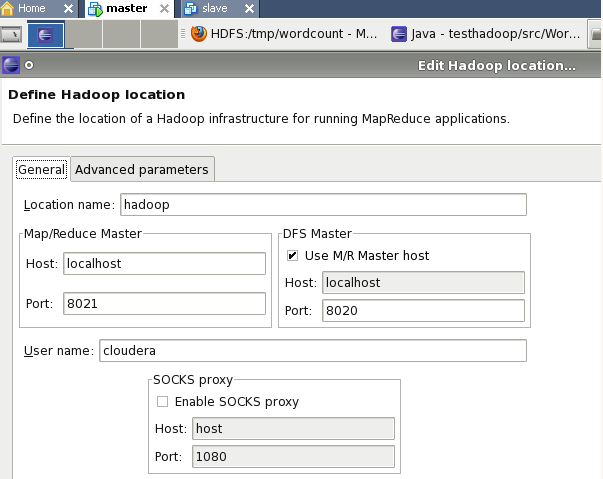Click the Firefox icon in the taskbar
The width and height of the screenshot is (603, 479).
[x=199, y=34]
